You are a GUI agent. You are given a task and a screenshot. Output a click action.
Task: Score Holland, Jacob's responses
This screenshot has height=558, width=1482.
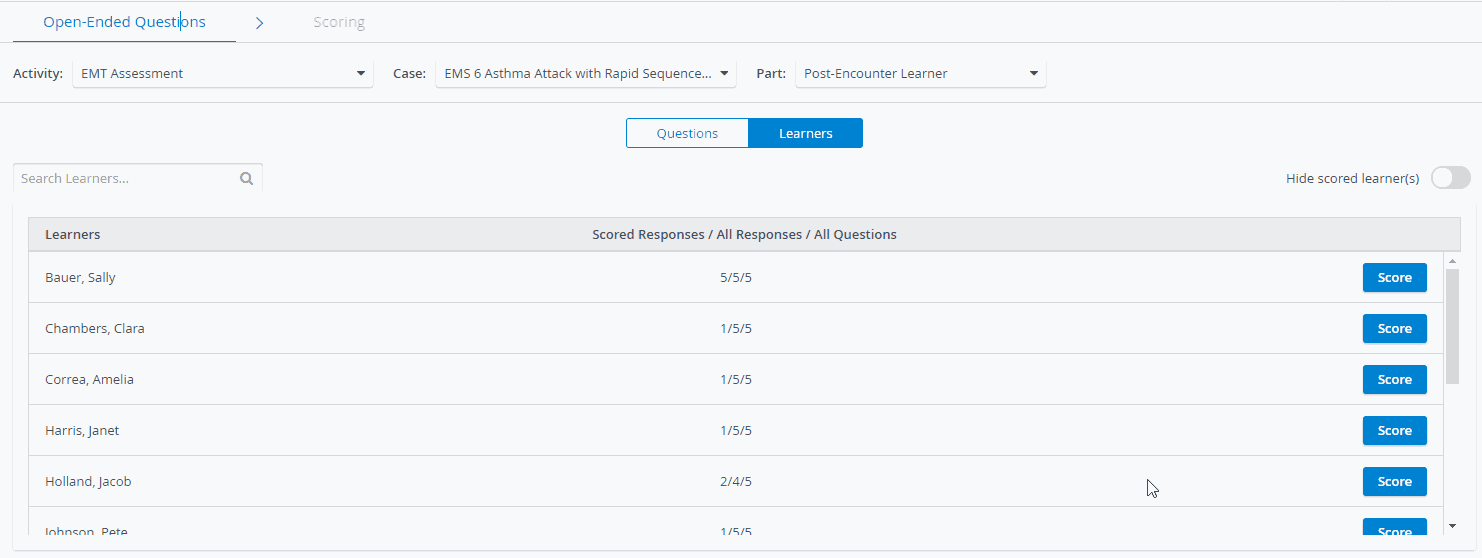[x=1394, y=482]
